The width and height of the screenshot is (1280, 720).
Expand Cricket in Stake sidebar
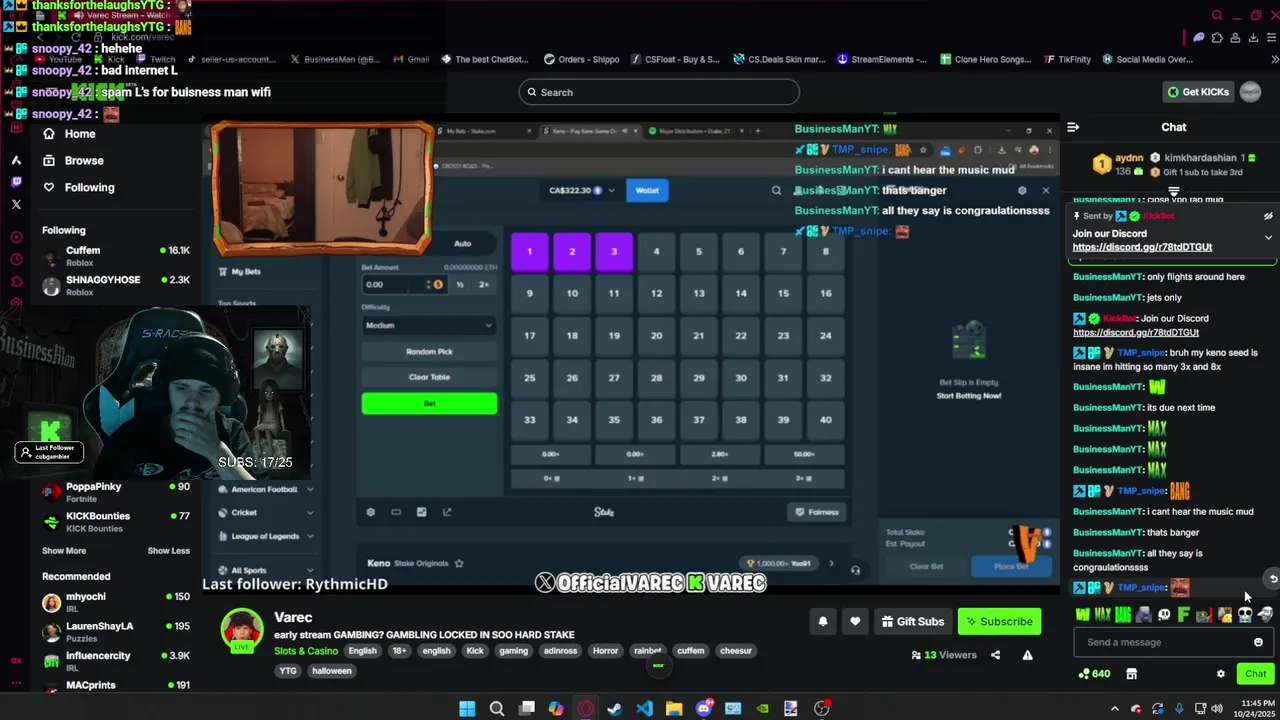265,512
